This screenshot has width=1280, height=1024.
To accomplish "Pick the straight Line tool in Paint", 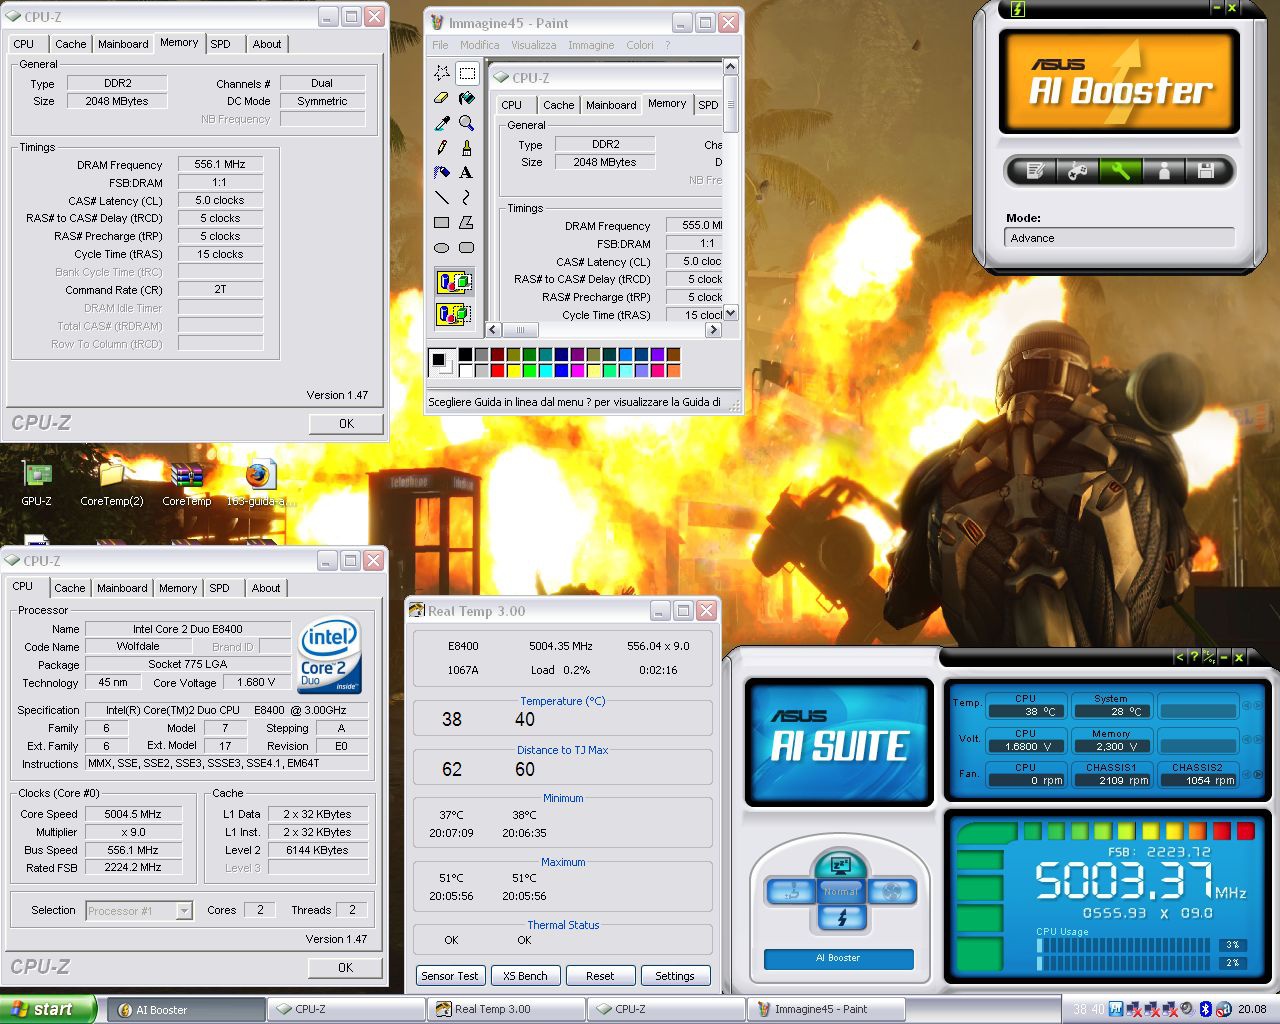I will (x=441, y=198).
